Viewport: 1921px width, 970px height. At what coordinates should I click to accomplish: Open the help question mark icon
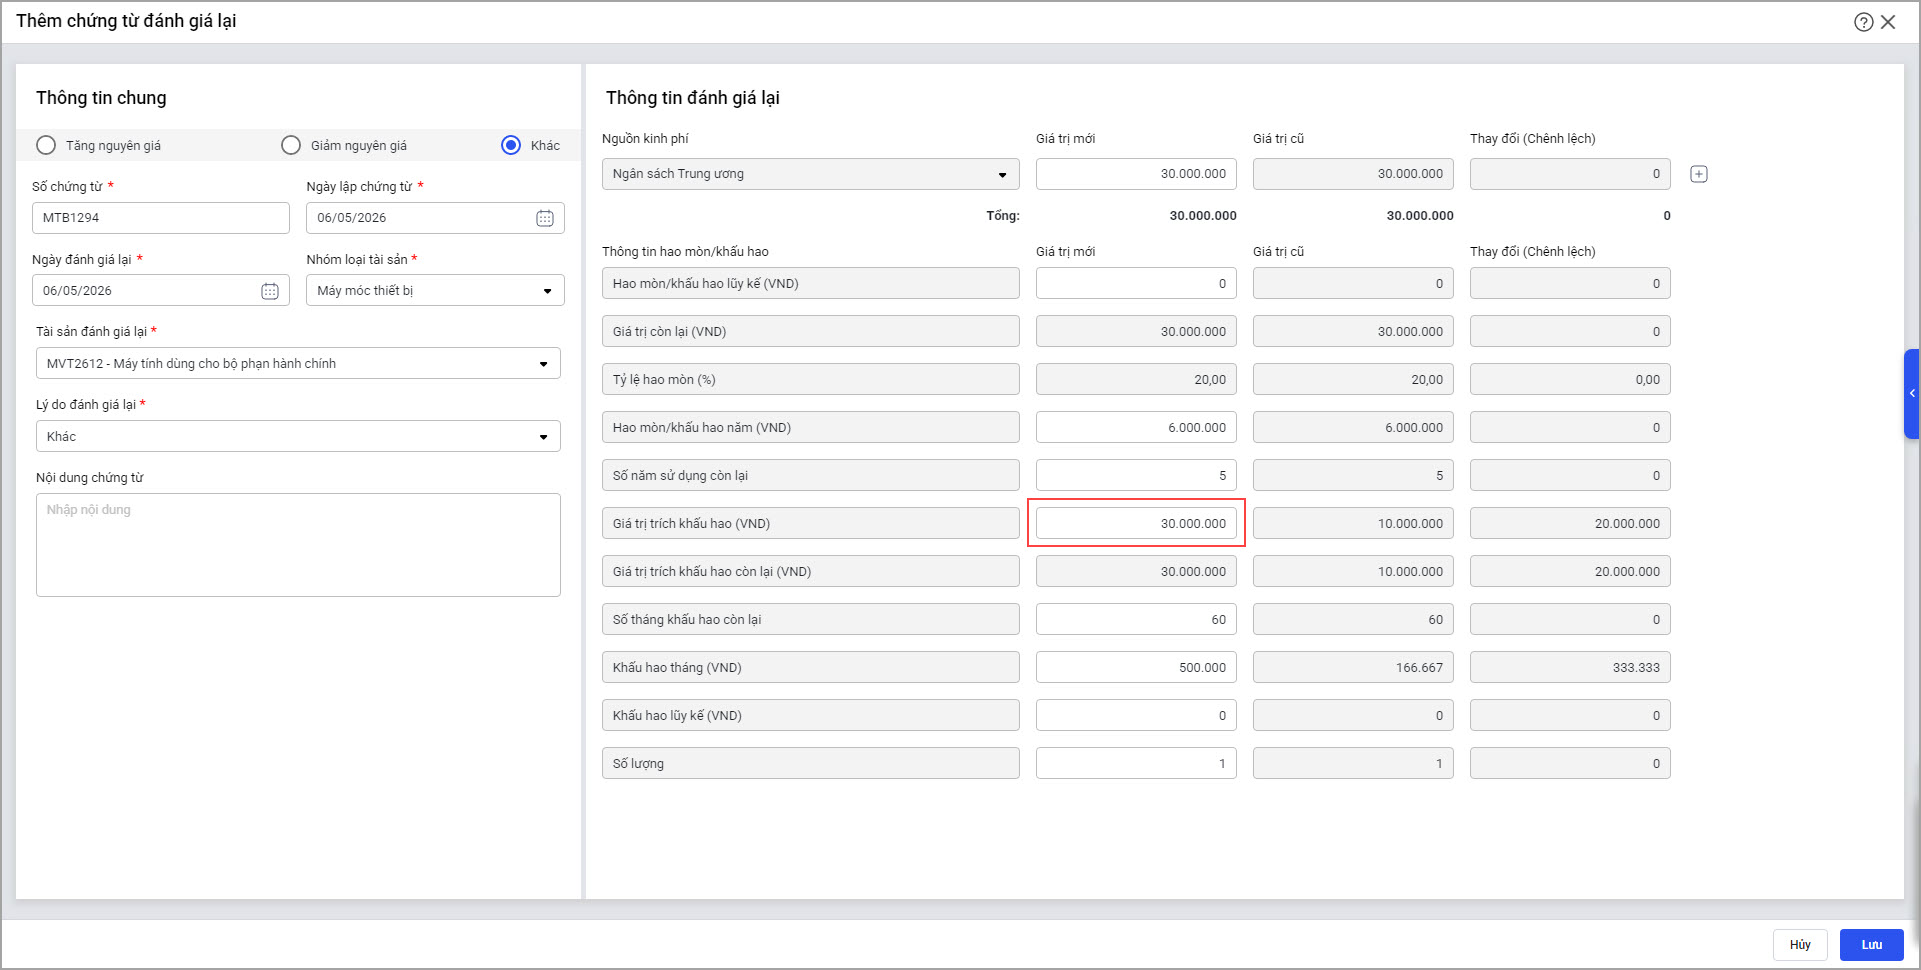1863,22
